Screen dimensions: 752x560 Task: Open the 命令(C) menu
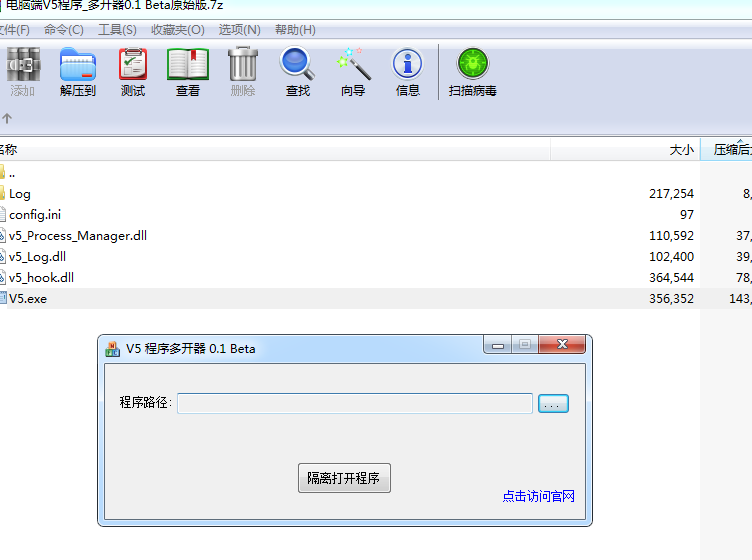tap(63, 30)
